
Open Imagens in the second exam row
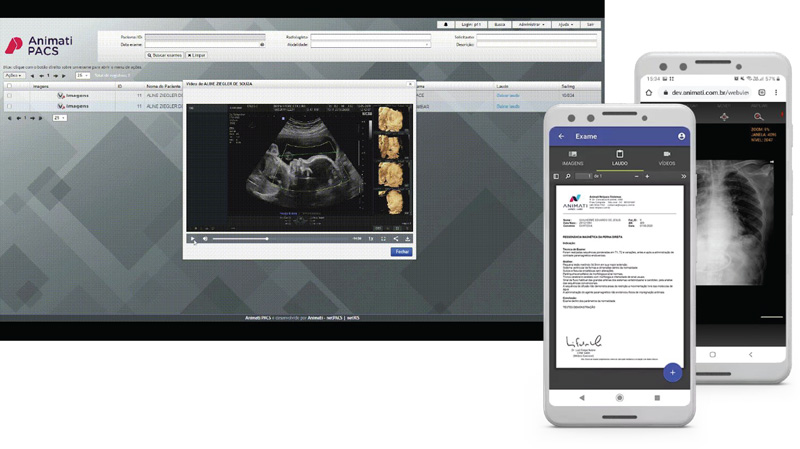pos(73,106)
